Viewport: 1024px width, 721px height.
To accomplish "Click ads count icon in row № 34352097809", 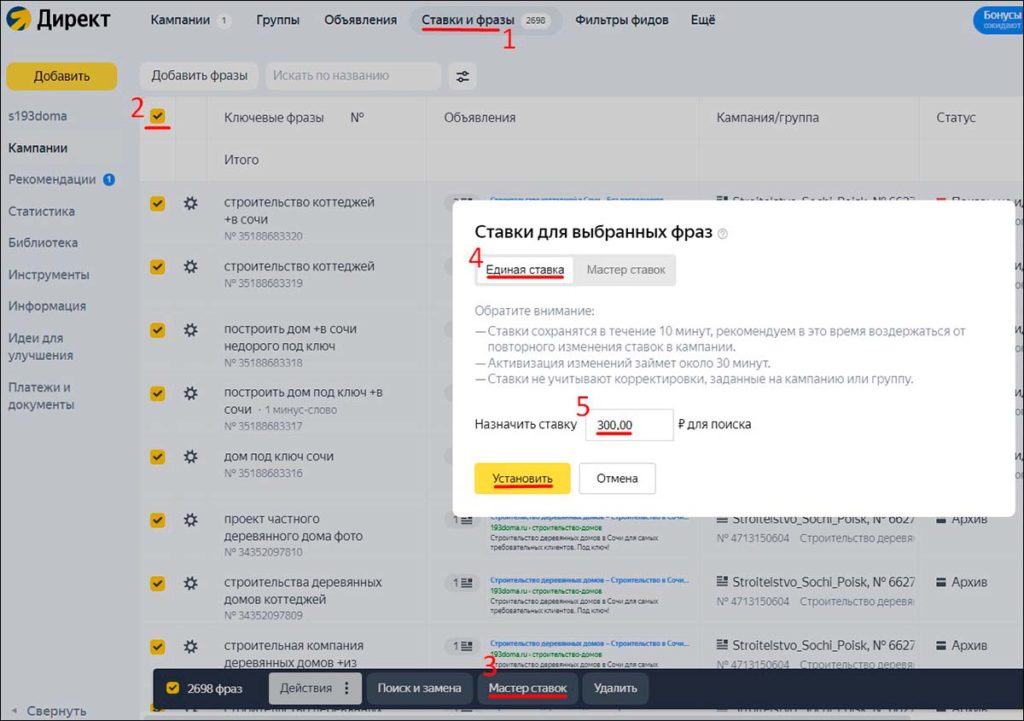I will click(x=462, y=583).
